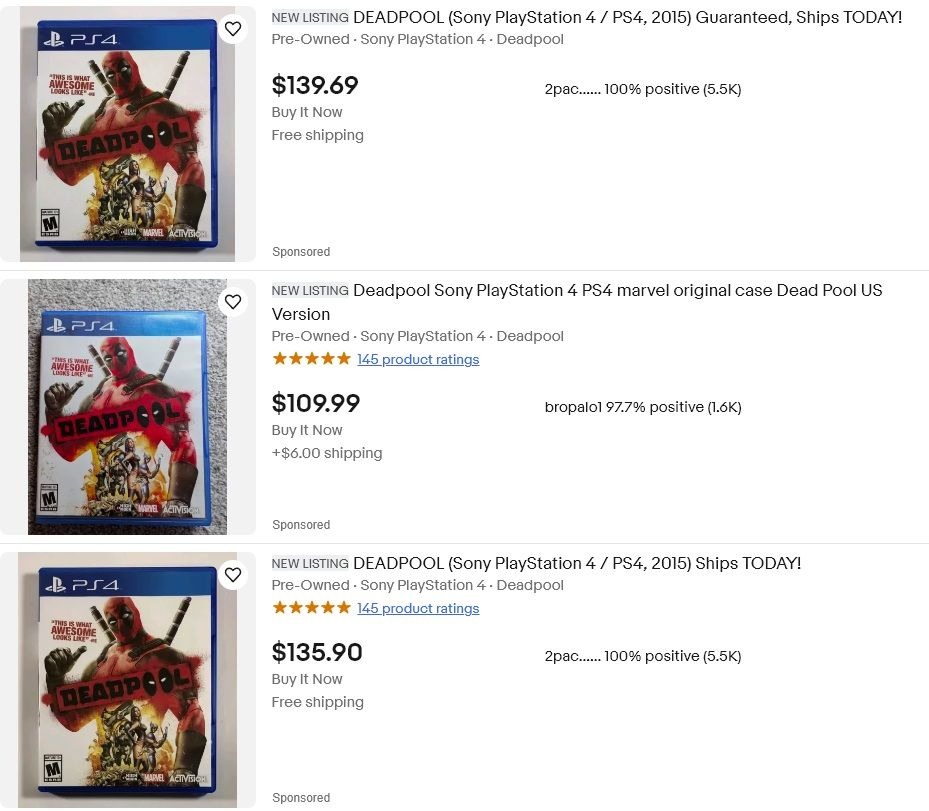
Task: Save the $139.69 Deadpool listing with the heart
Action: [233, 29]
